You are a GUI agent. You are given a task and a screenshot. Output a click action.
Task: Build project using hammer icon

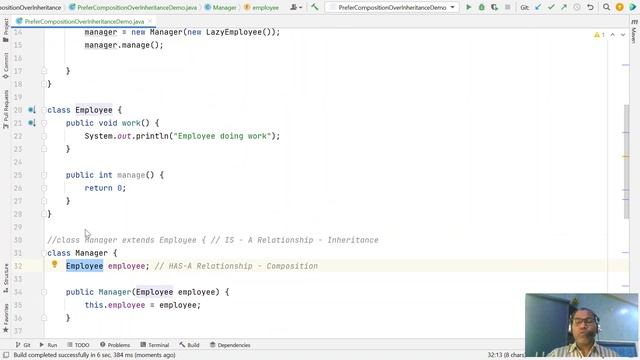pos(314,7)
